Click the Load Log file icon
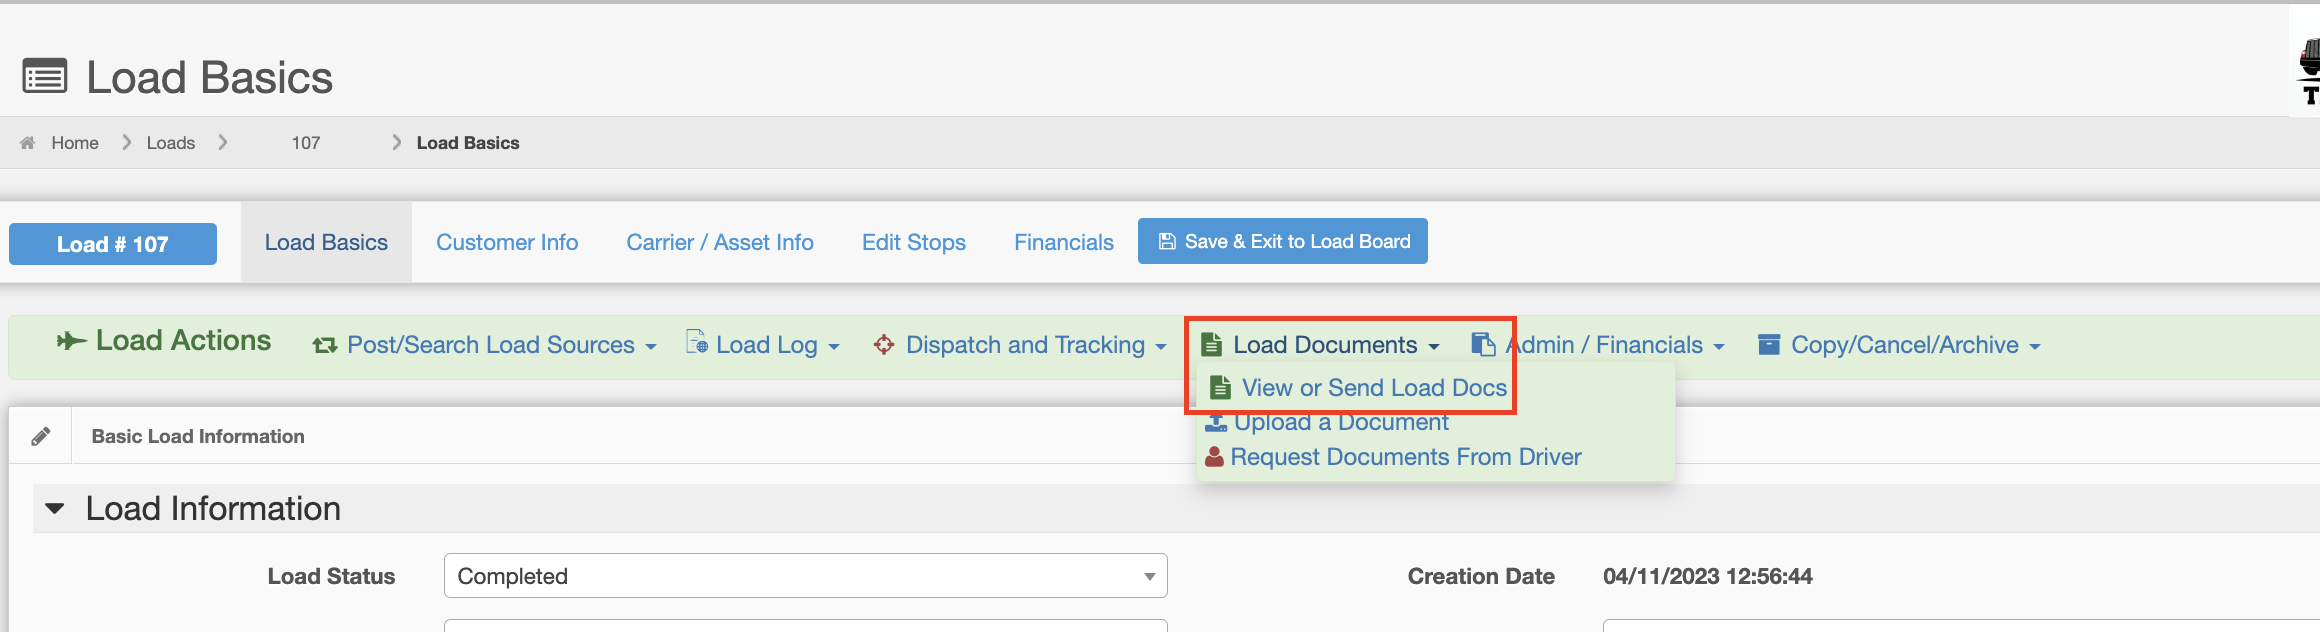 [x=697, y=342]
